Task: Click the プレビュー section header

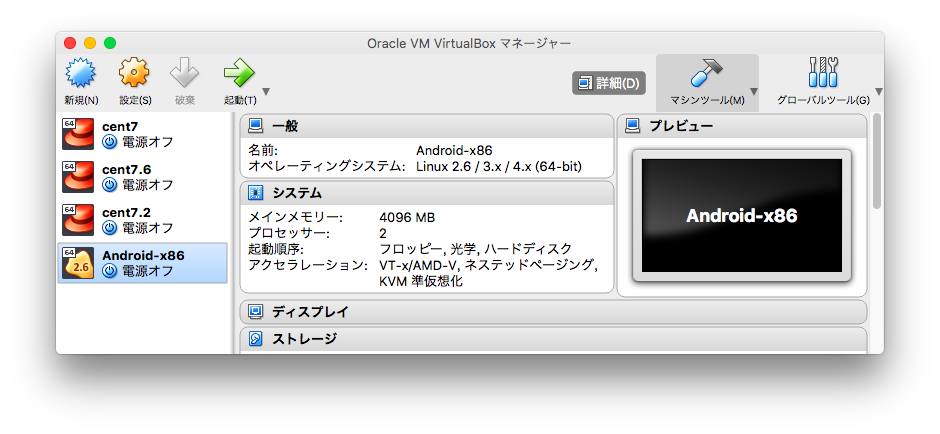Action: coord(742,126)
